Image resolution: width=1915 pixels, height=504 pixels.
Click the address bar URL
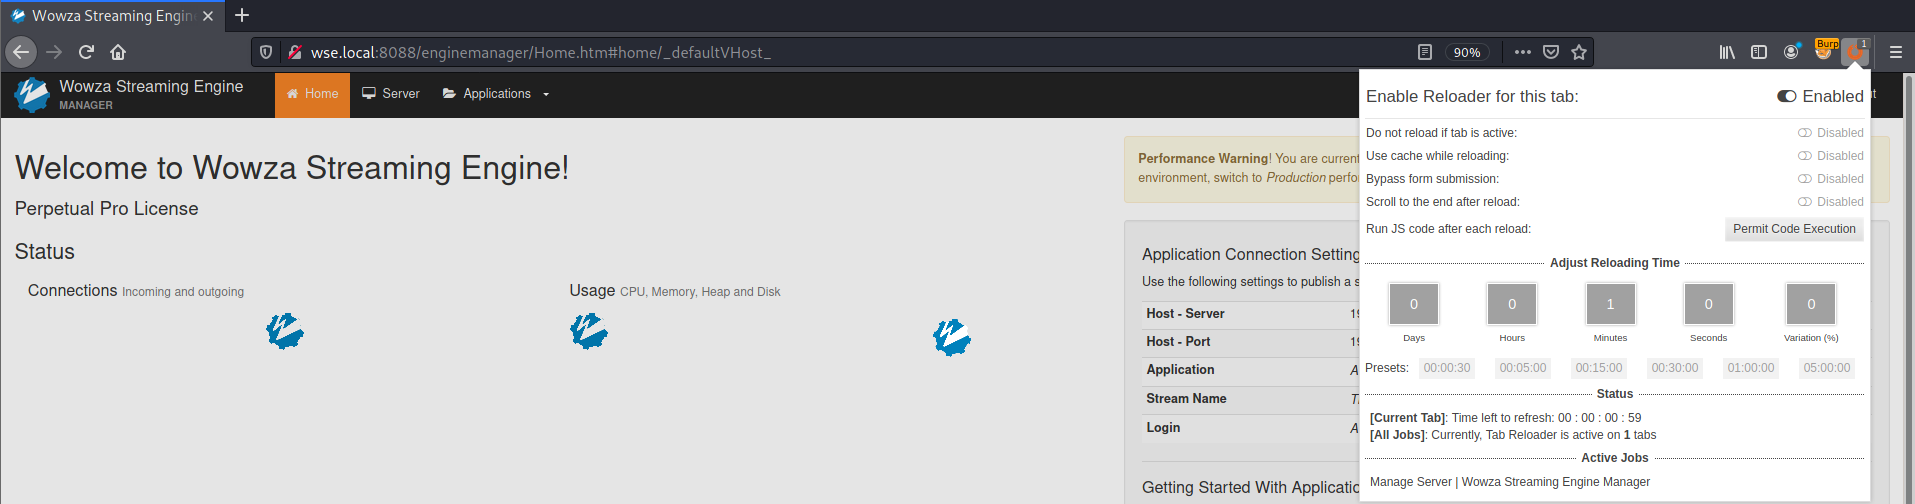click(x=541, y=52)
